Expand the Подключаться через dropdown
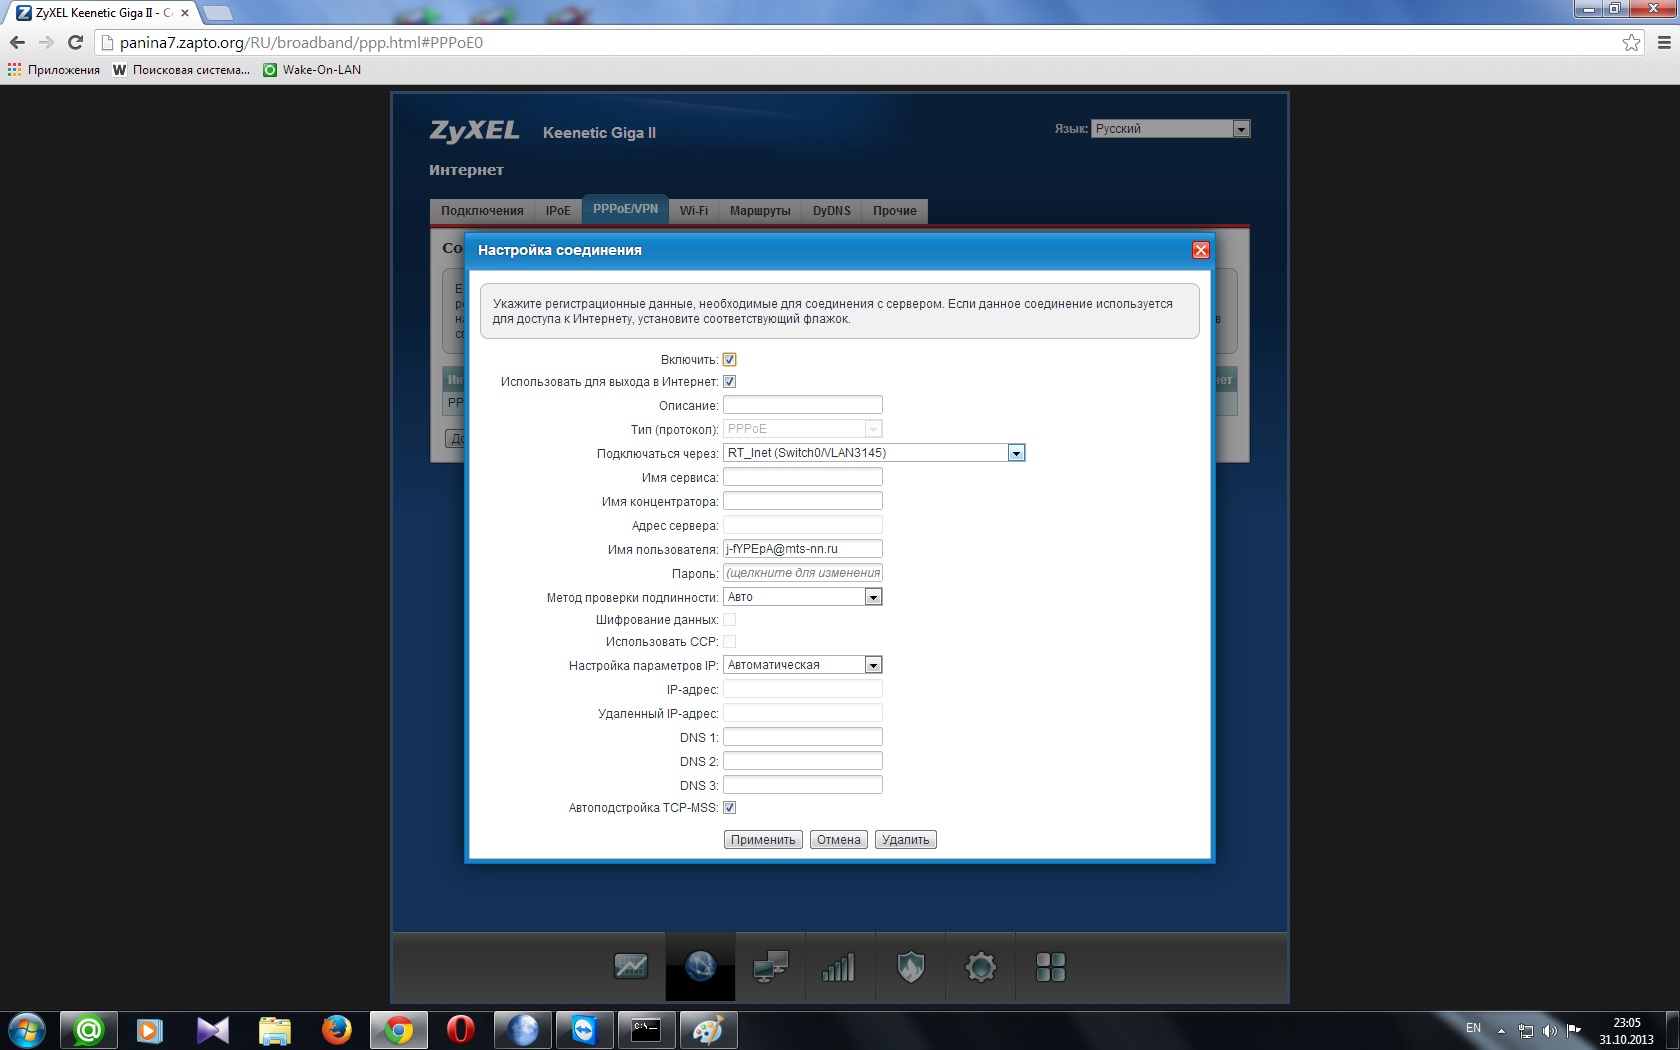This screenshot has width=1680, height=1050. click(1016, 453)
